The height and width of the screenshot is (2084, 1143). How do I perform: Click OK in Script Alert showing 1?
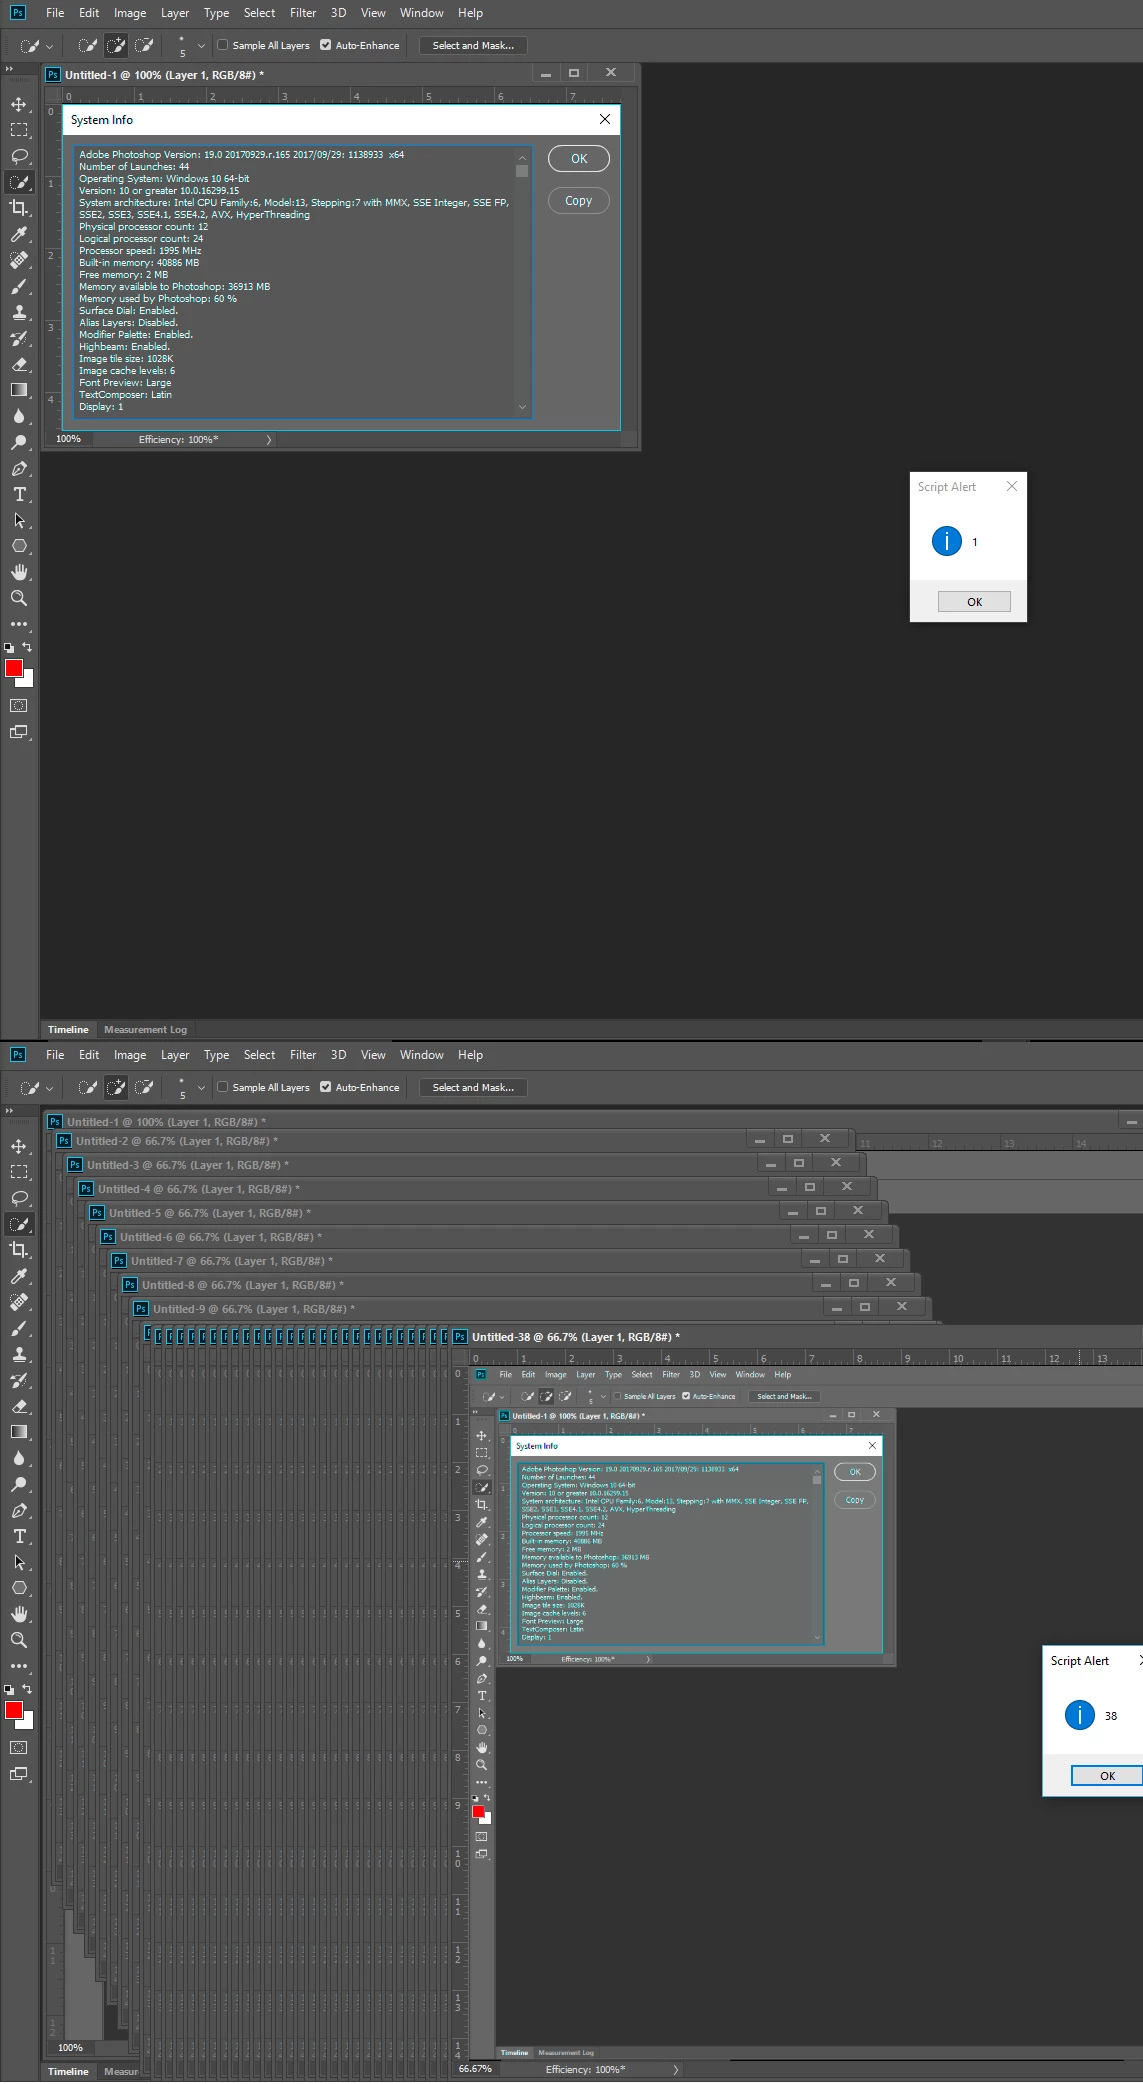(974, 602)
